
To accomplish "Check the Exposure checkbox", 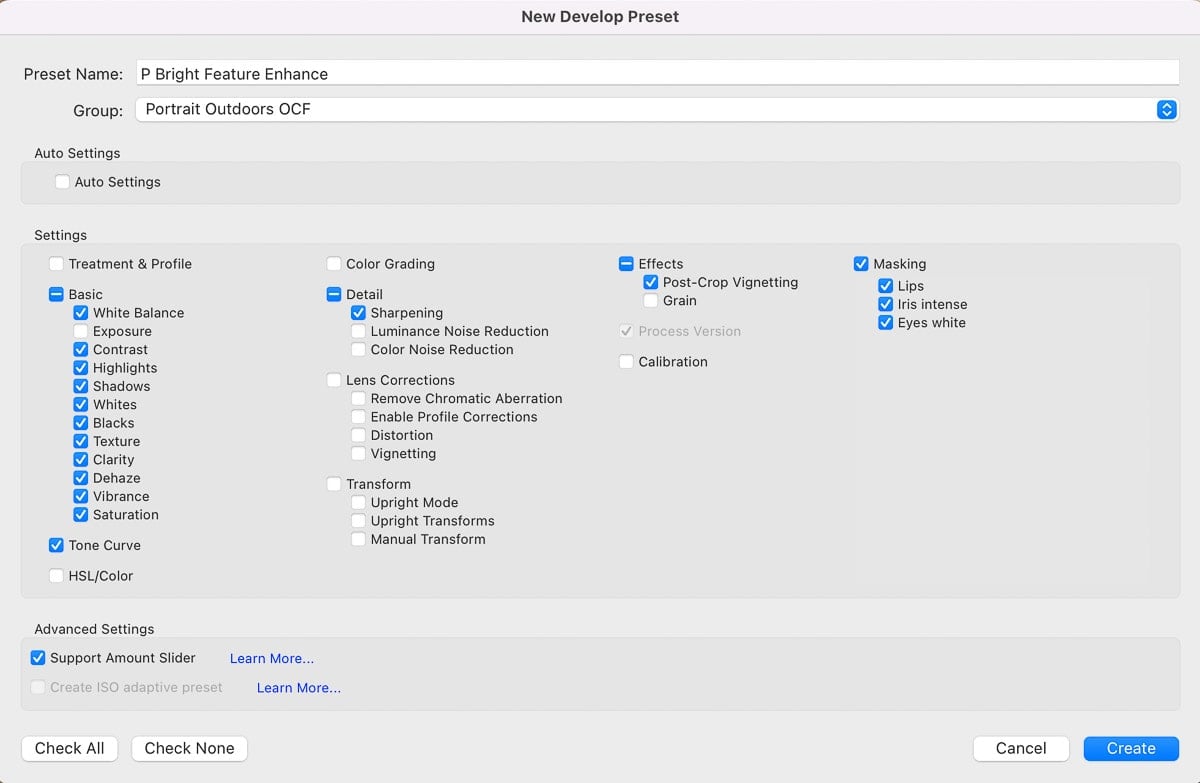I will [x=81, y=331].
